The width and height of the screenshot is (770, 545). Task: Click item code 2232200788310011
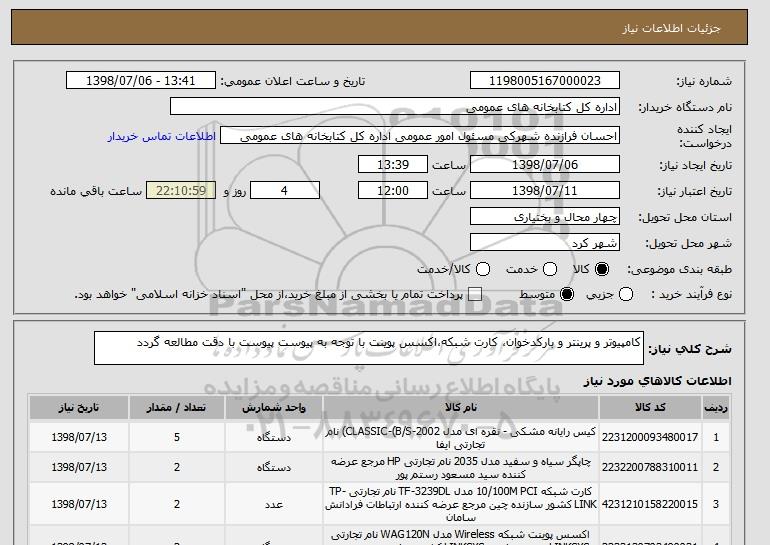[x=650, y=467]
